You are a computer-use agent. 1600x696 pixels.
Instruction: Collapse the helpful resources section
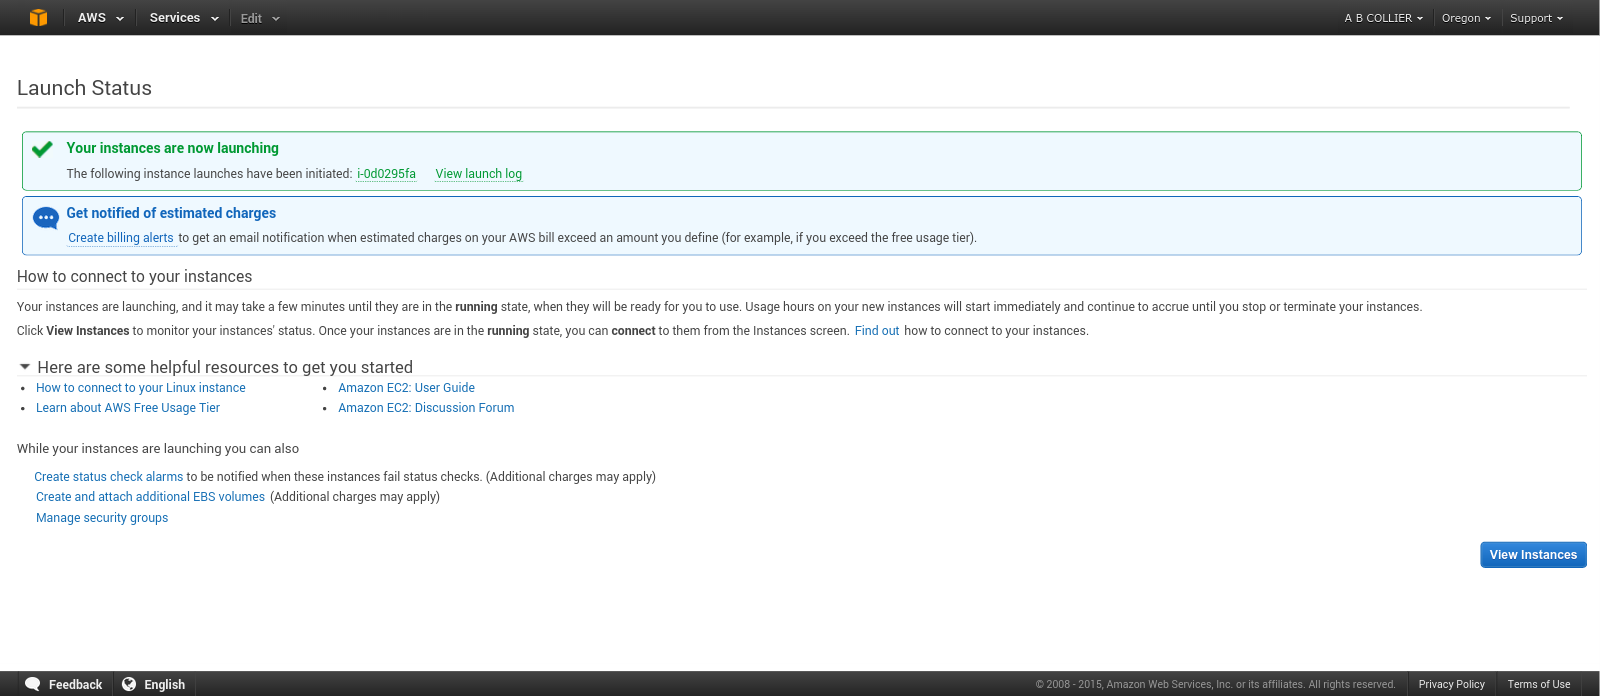25,367
